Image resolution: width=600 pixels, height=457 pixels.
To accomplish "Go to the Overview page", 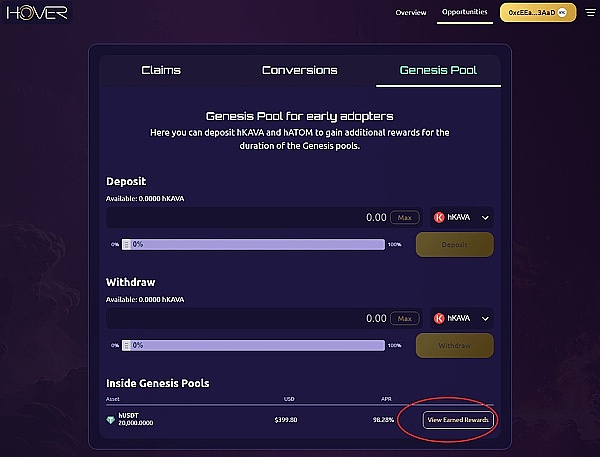I will coord(410,13).
